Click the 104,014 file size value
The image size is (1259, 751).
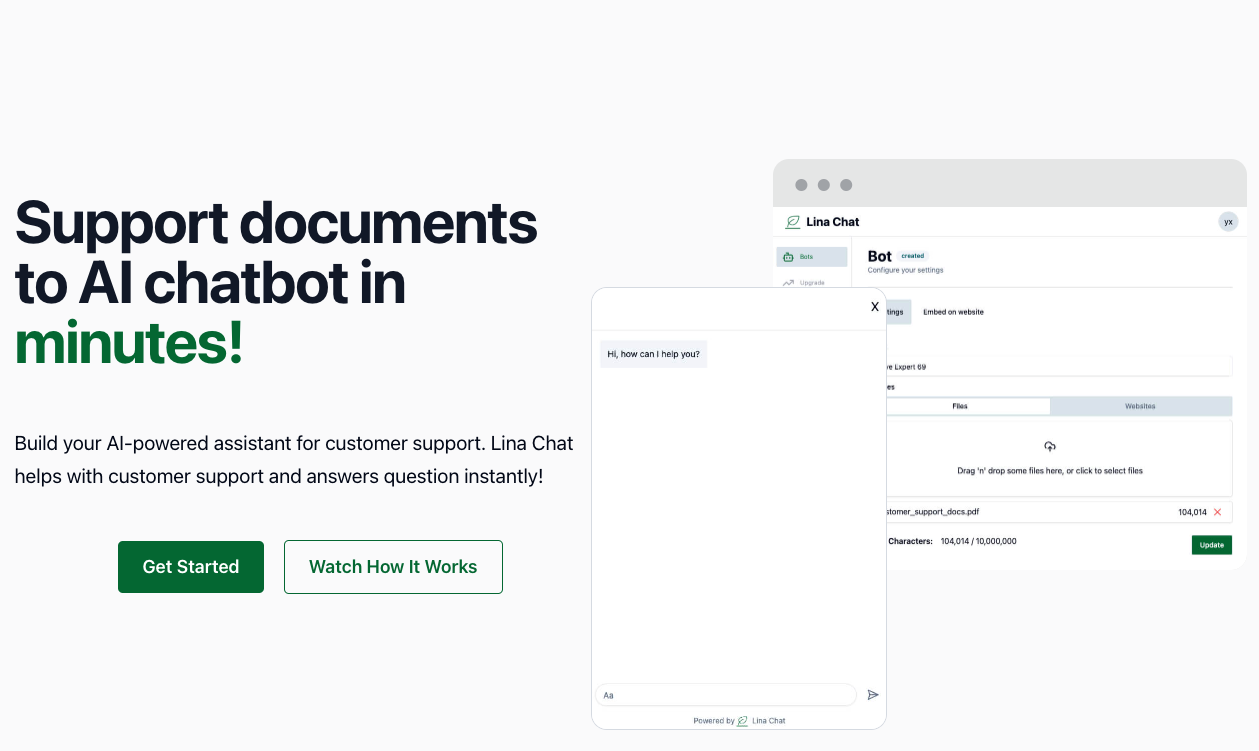pos(1192,512)
